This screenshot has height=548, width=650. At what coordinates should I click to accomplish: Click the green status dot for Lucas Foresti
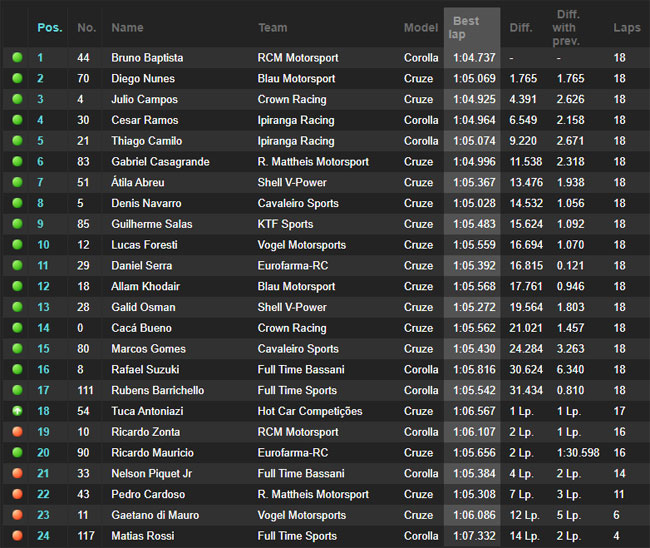click(17, 245)
